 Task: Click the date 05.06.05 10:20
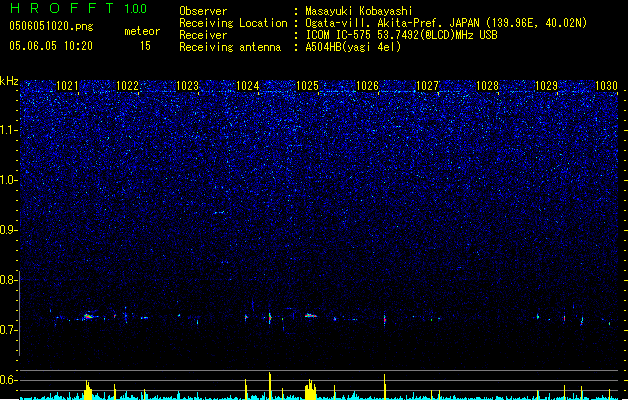pyautogui.click(x=51, y=46)
